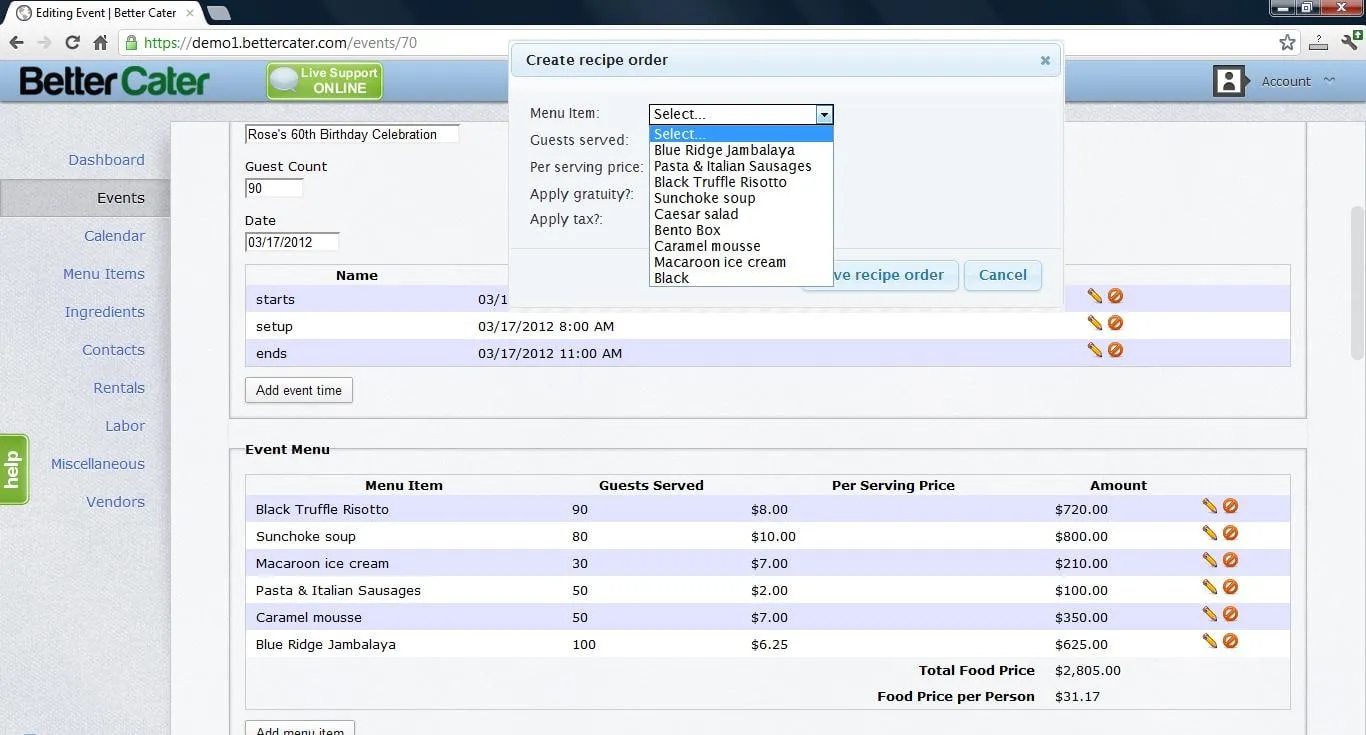Viewport: 1366px width, 735px height.
Task: Edit the Macaroon ice cream row
Action: pos(1210,560)
